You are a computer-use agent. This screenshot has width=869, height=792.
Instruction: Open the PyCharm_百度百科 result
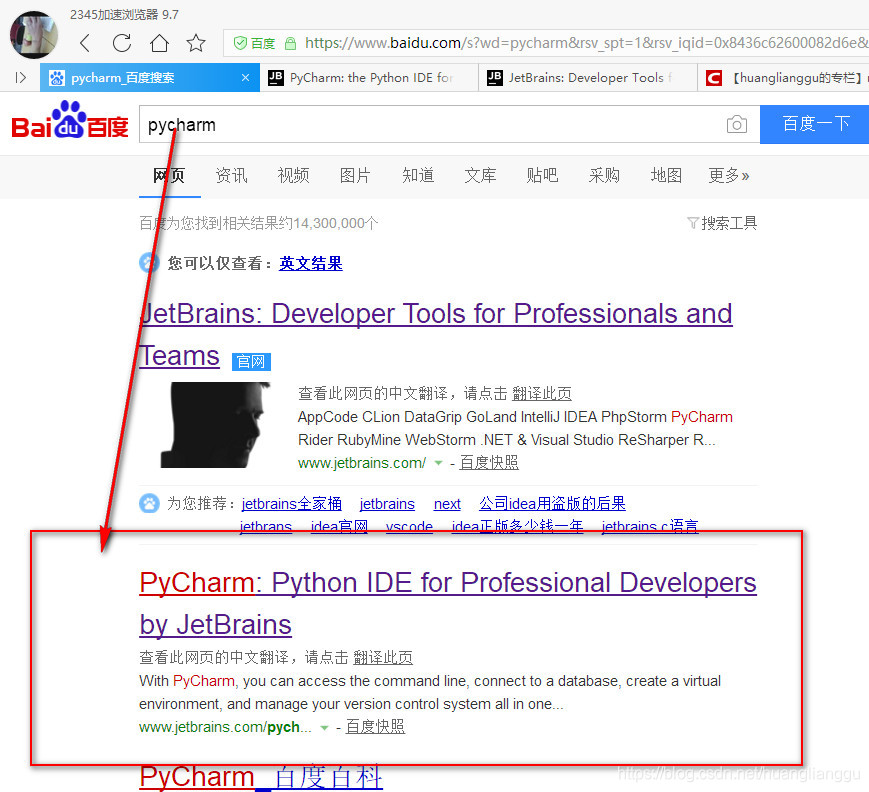pyautogui.click(x=261, y=776)
